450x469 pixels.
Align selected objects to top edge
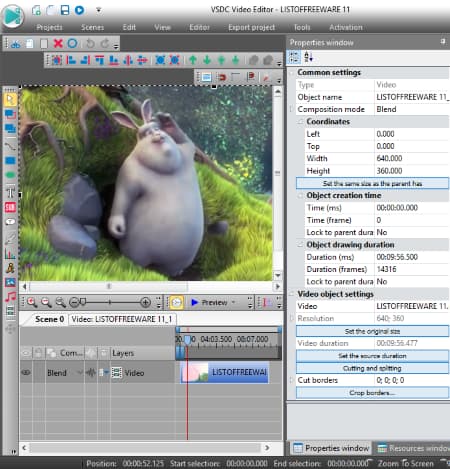click(99, 60)
